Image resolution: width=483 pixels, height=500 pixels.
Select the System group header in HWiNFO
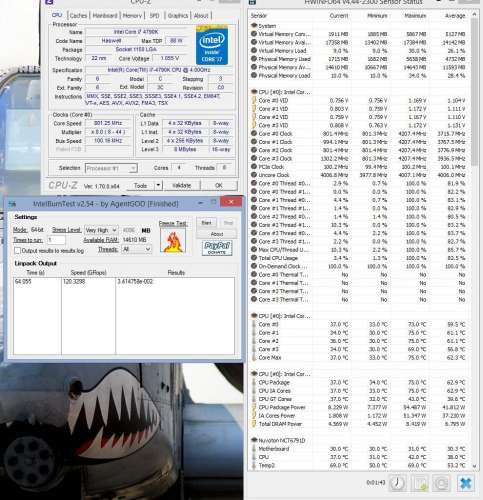(267, 26)
